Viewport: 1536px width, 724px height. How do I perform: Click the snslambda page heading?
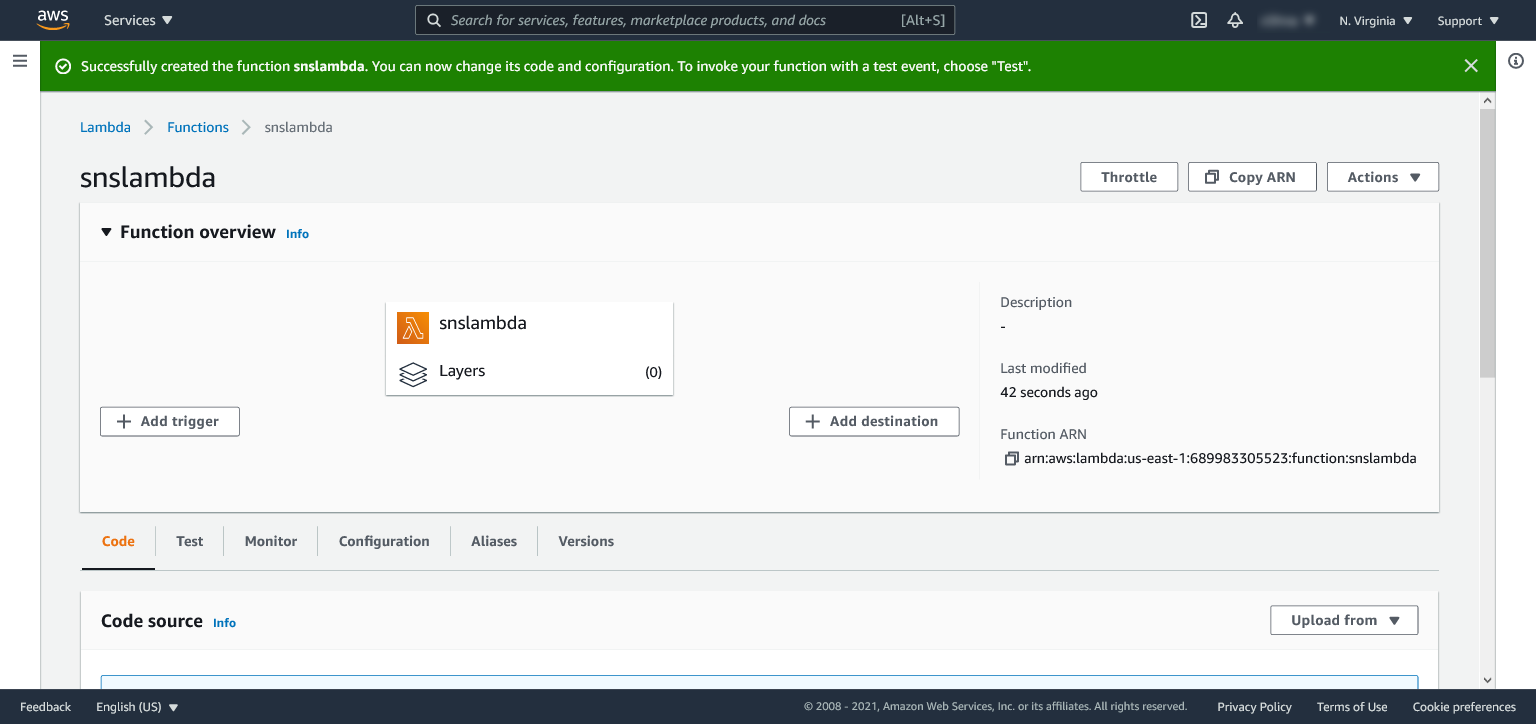[x=148, y=178]
